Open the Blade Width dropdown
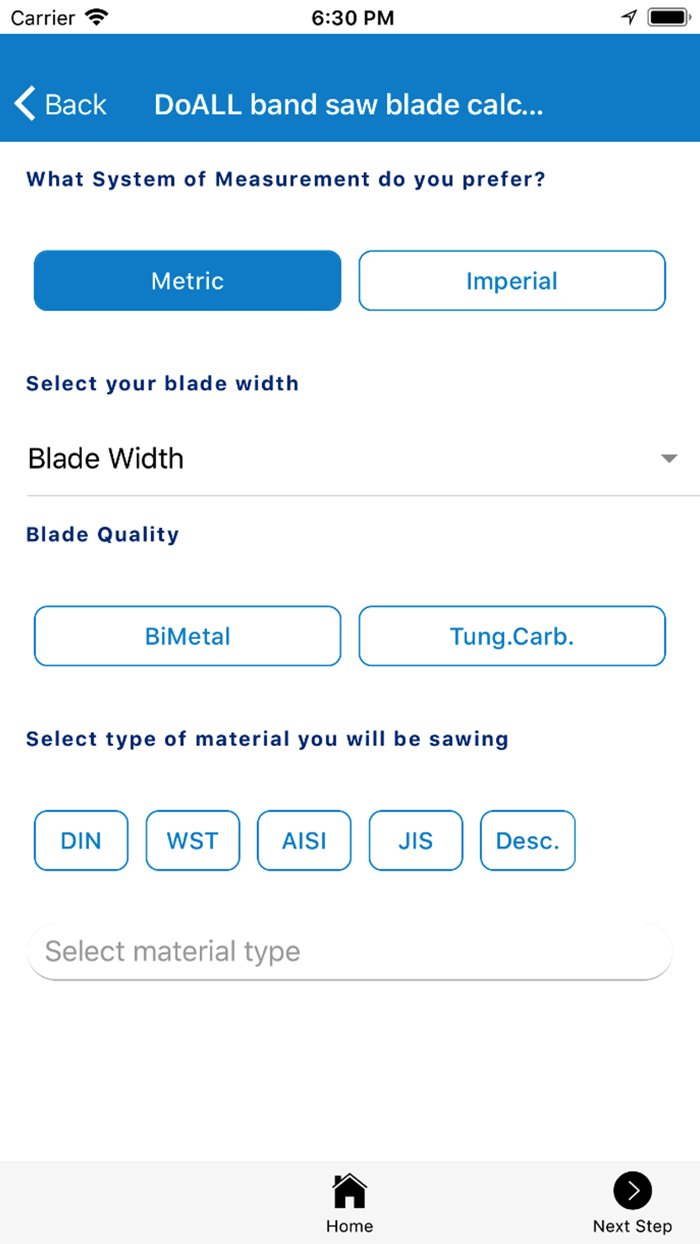The height and width of the screenshot is (1244, 700). [350, 458]
